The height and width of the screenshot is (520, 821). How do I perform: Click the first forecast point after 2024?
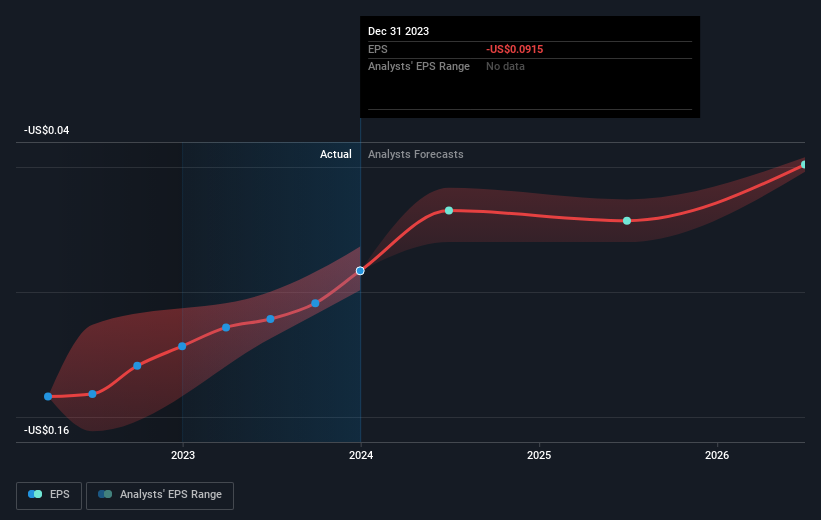(x=449, y=211)
